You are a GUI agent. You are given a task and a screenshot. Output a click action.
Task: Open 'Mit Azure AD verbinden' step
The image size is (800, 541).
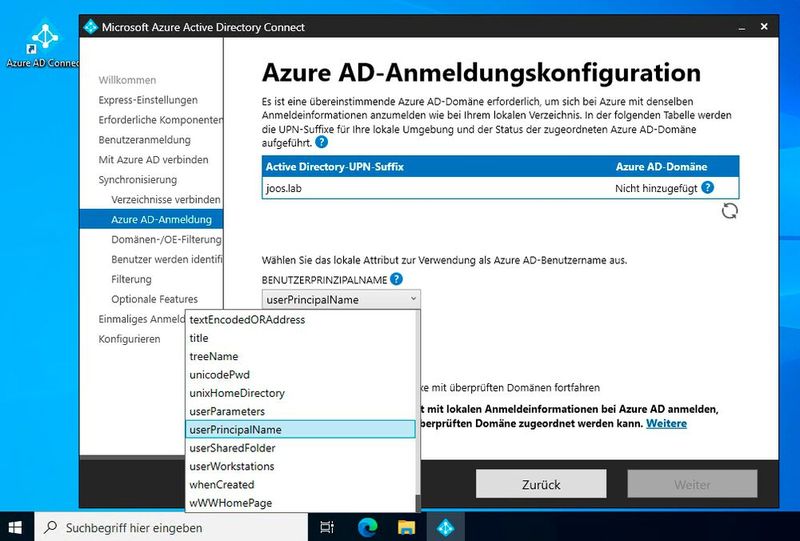click(153, 160)
